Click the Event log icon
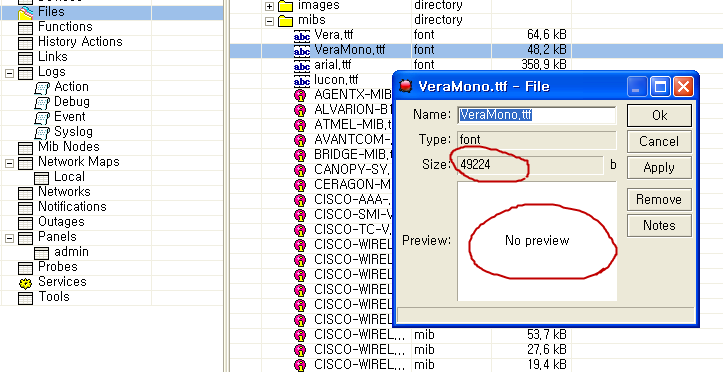Viewport: 723px width, 372px height. [x=42, y=118]
